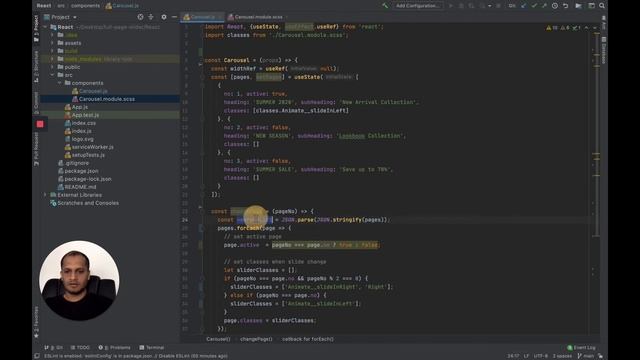Collapse the components folder
Image resolution: width=640 pixels, height=360 pixels.
point(60,83)
